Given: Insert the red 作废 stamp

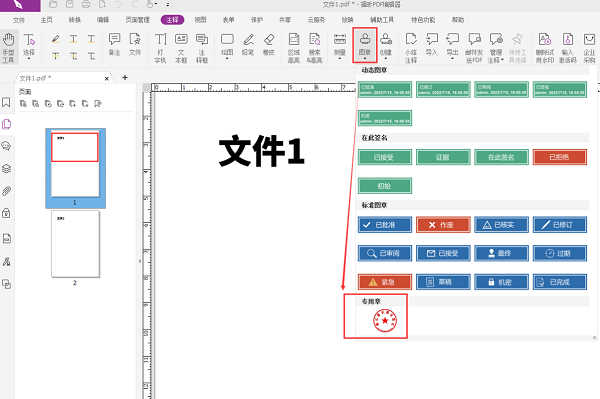Looking at the screenshot, I should pyautogui.click(x=443, y=225).
